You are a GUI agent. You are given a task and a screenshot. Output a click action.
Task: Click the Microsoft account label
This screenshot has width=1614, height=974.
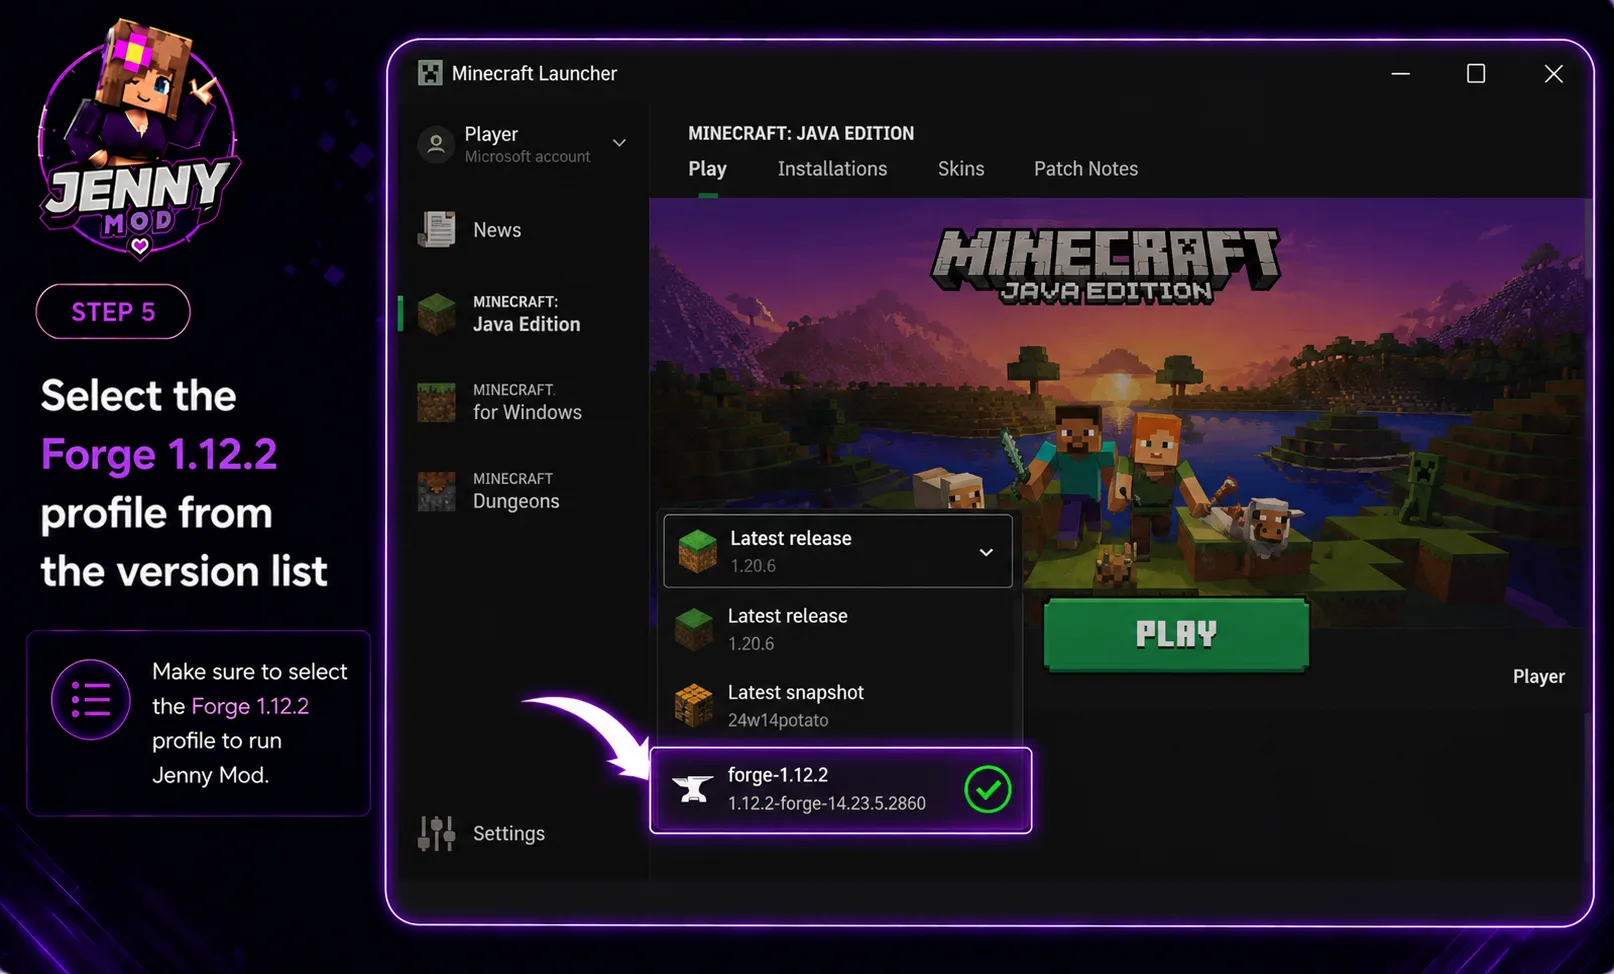527,157
